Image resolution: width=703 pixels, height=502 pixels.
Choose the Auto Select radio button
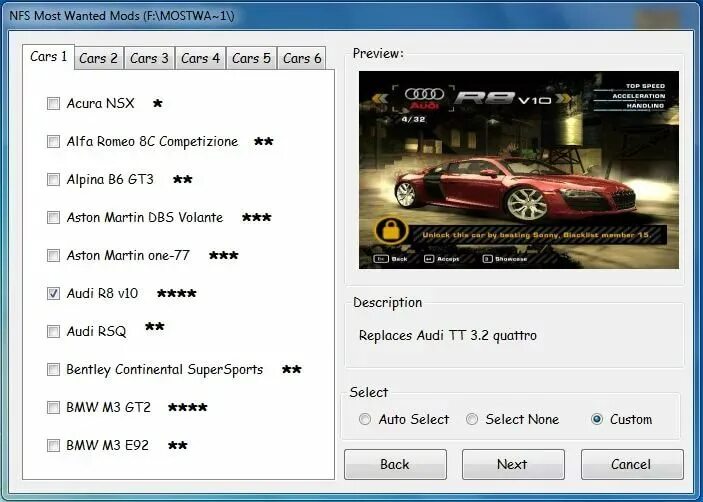tap(365, 419)
